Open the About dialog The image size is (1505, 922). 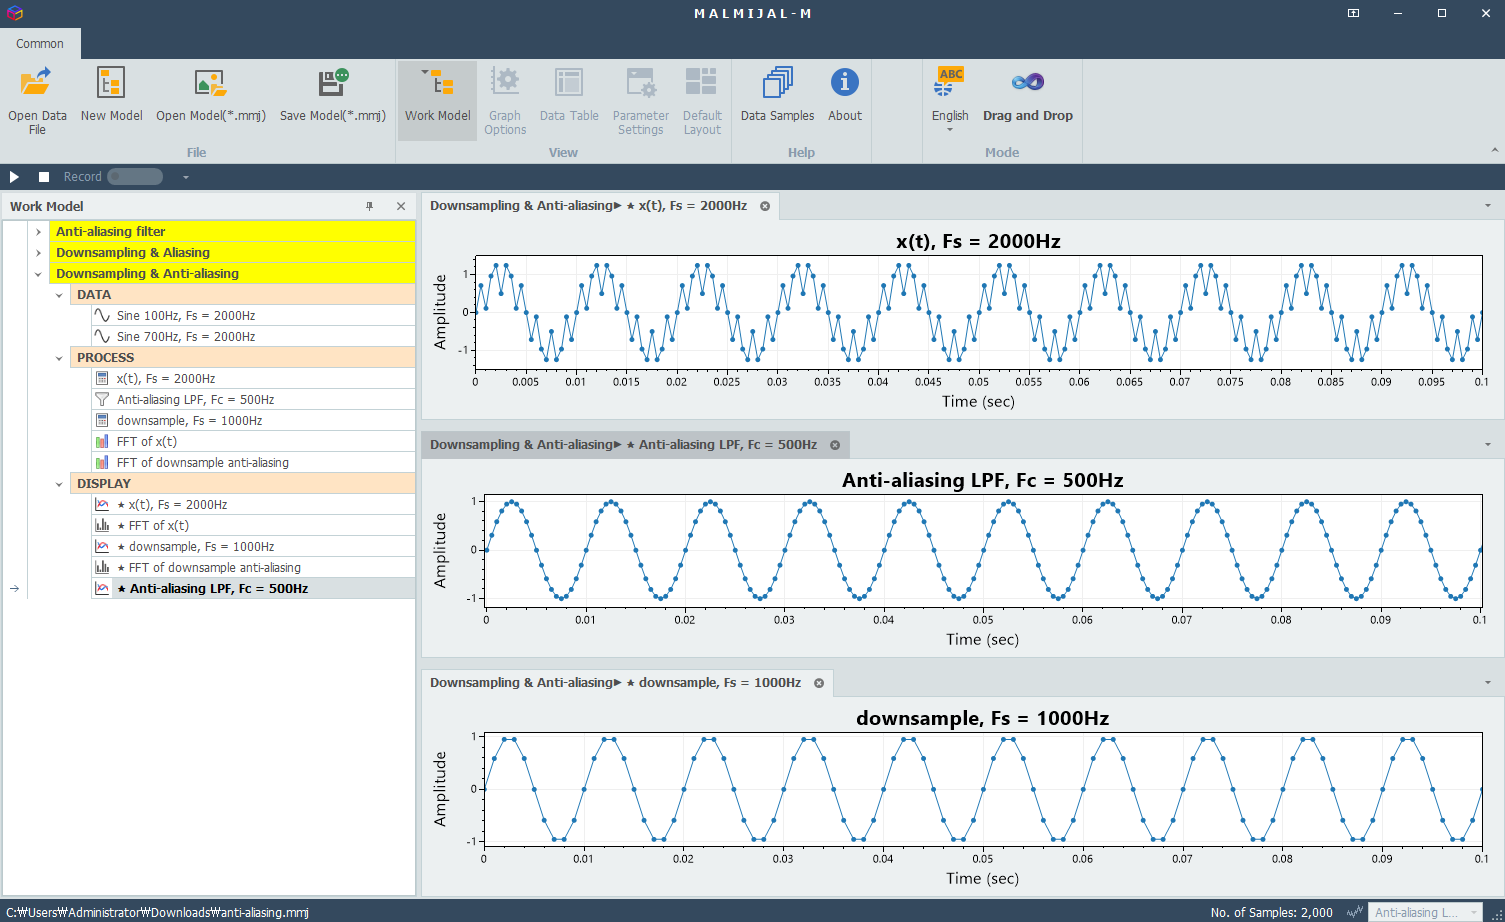click(844, 96)
